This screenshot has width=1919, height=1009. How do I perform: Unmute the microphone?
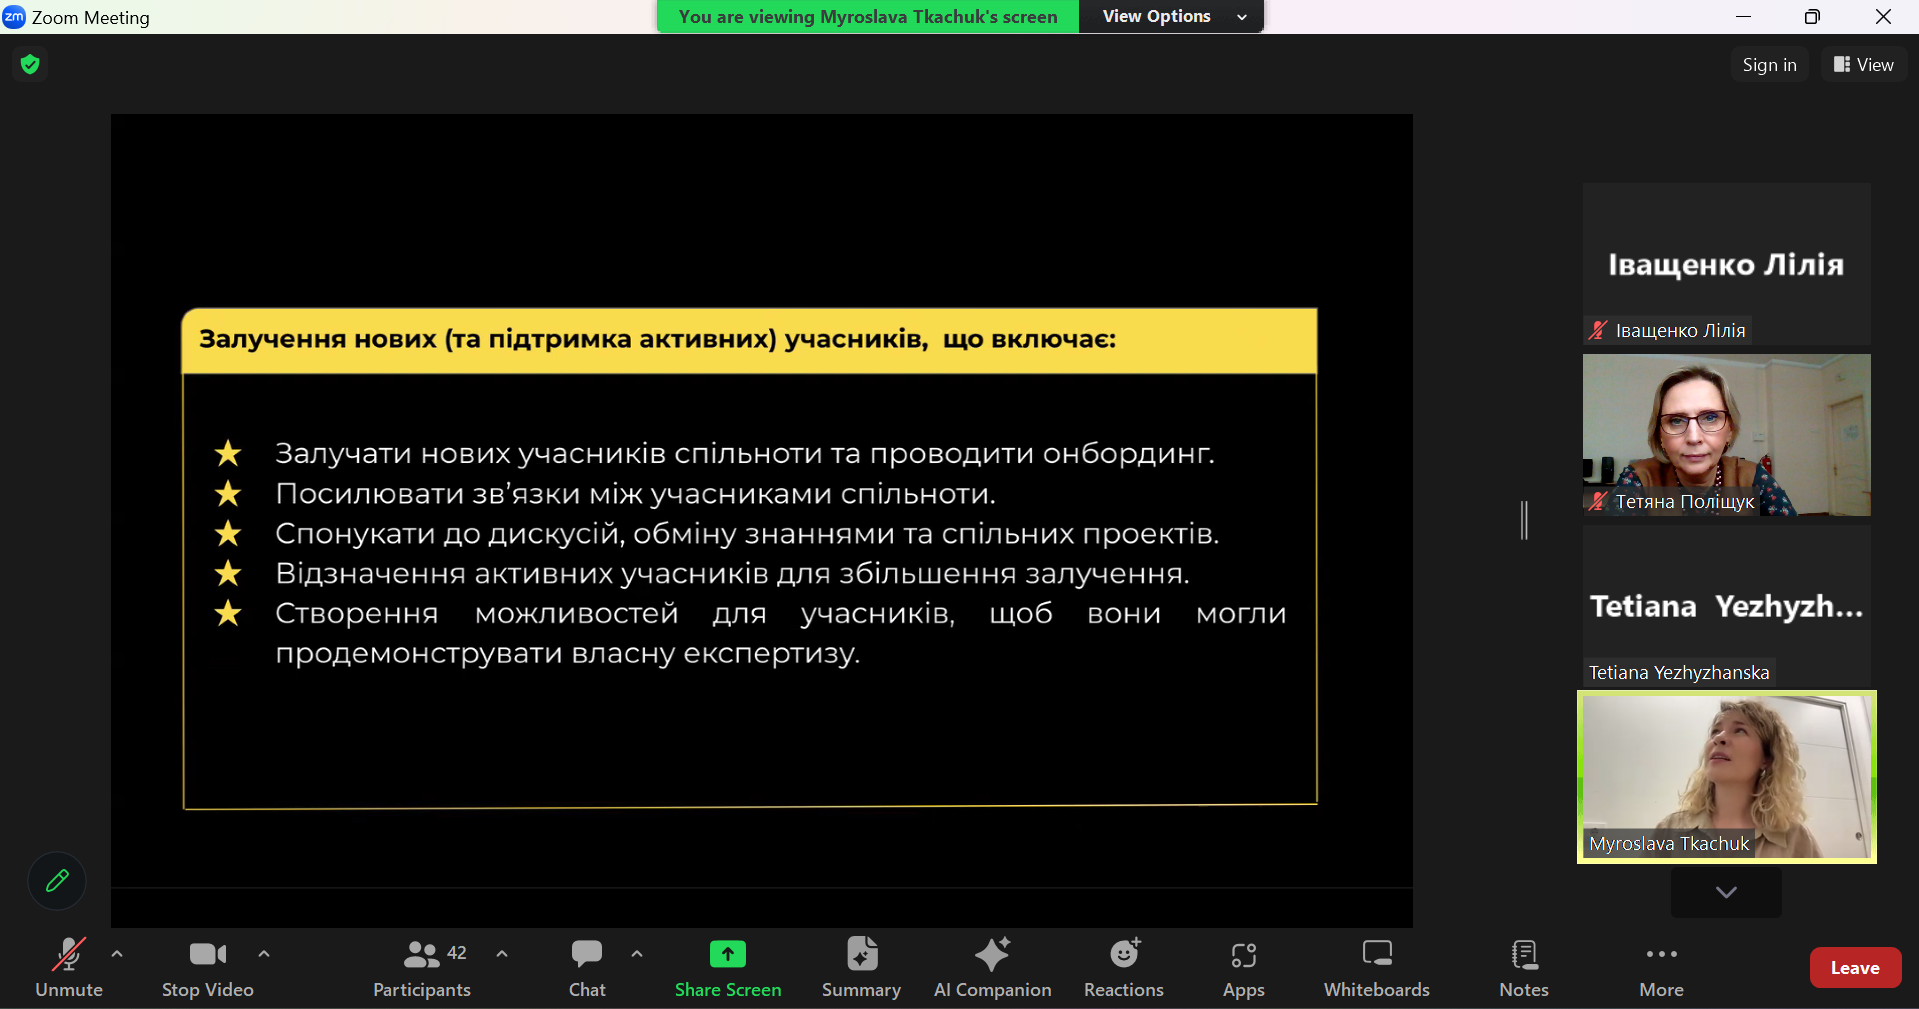click(x=68, y=956)
